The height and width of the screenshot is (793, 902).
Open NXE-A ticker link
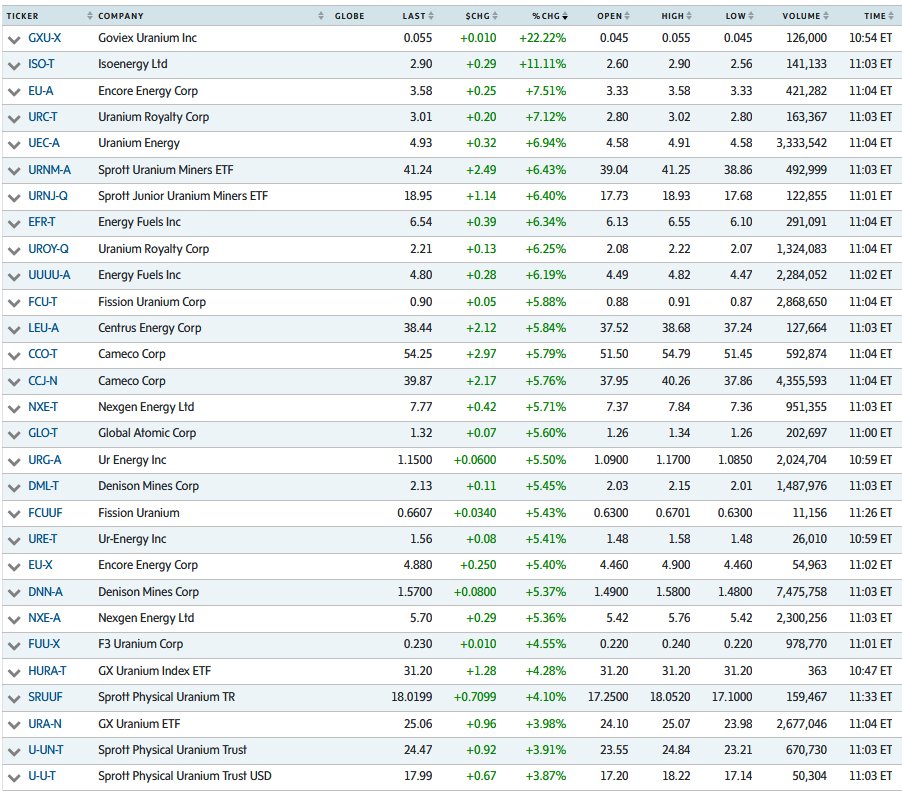point(44,618)
